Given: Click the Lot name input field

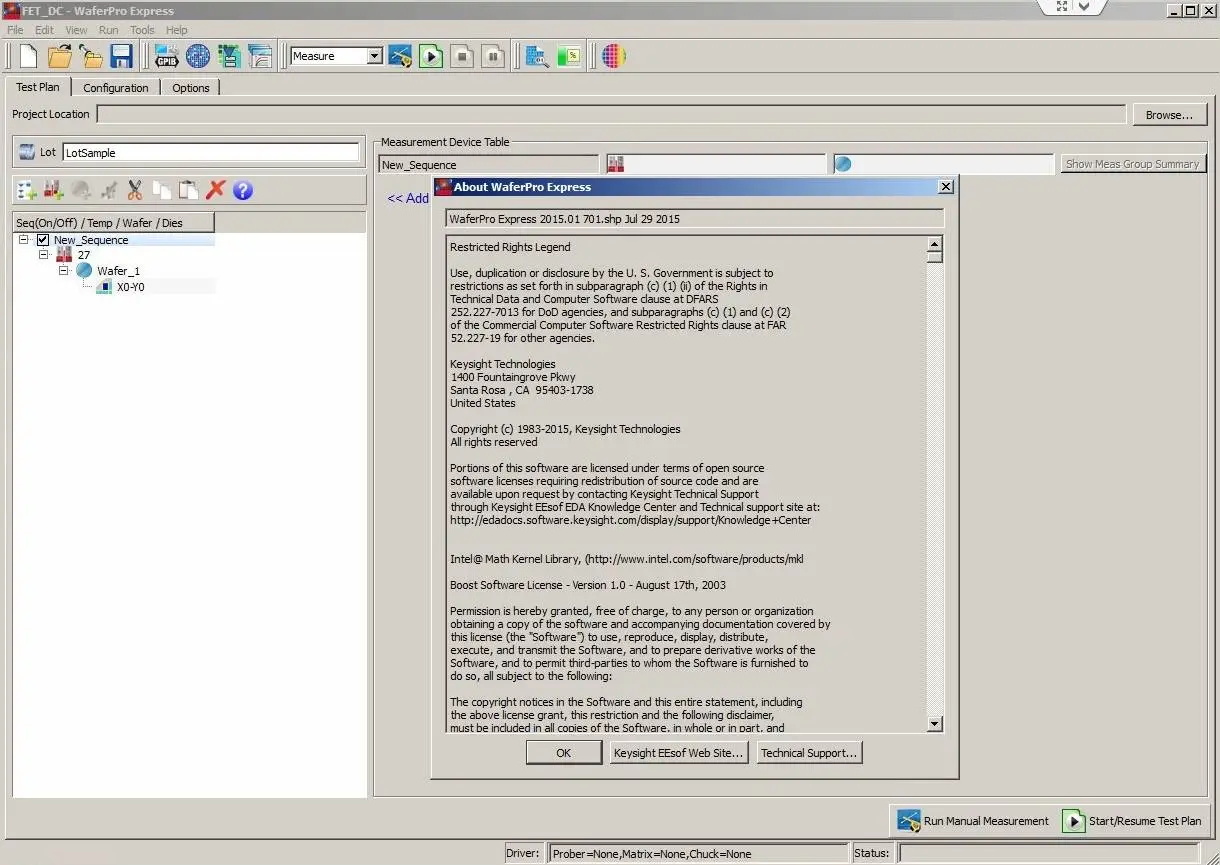Looking at the screenshot, I should (211, 153).
